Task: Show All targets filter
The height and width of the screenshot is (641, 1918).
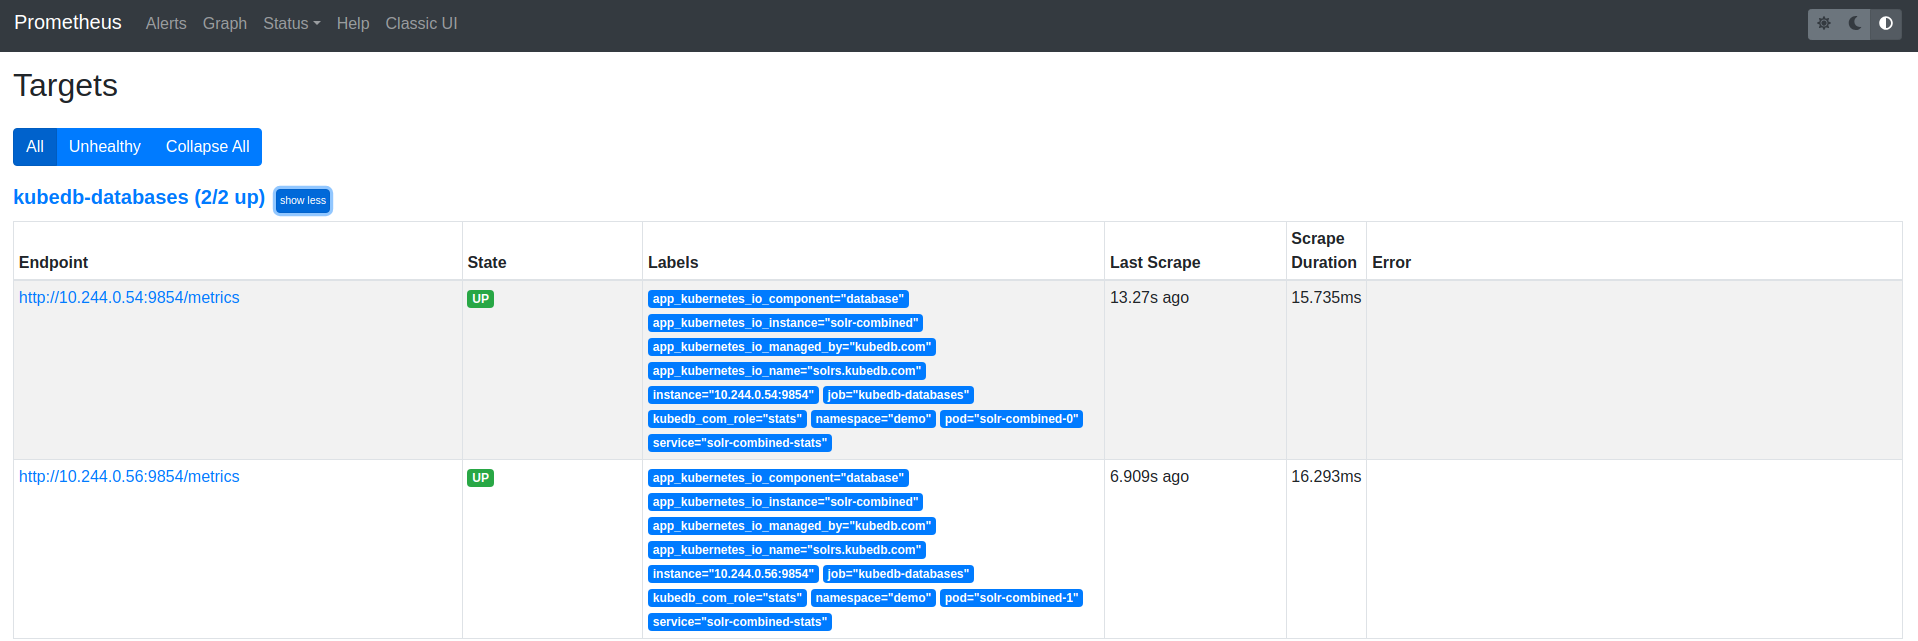Action: pyautogui.click(x=35, y=147)
